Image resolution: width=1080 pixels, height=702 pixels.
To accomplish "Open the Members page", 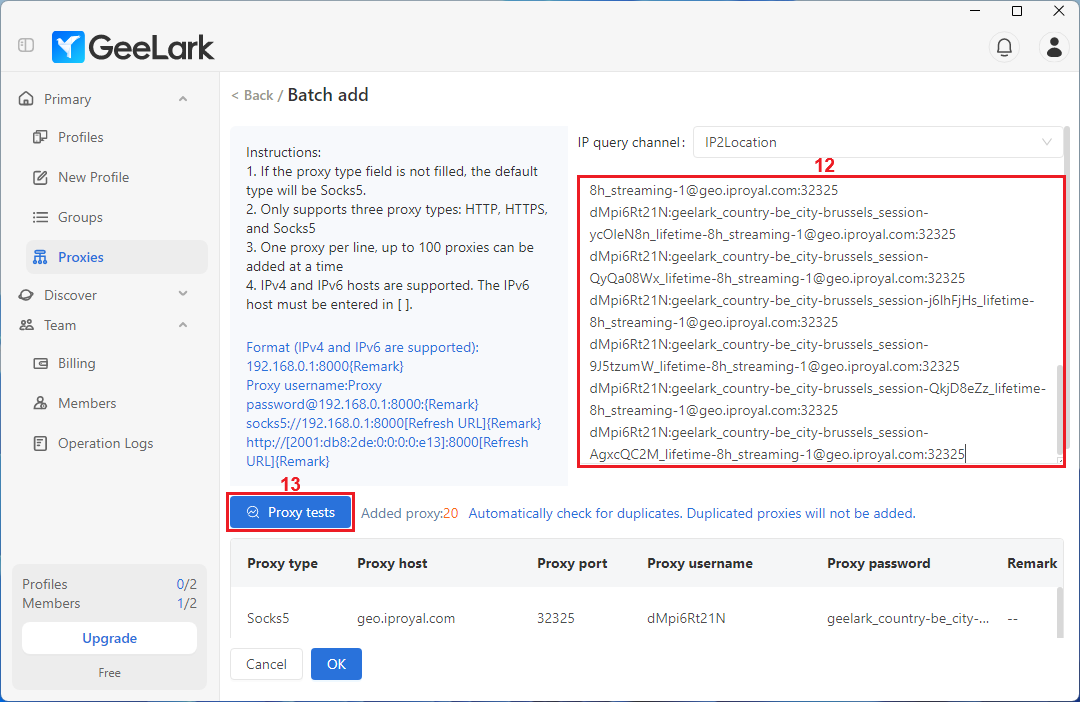I will (x=87, y=403).
